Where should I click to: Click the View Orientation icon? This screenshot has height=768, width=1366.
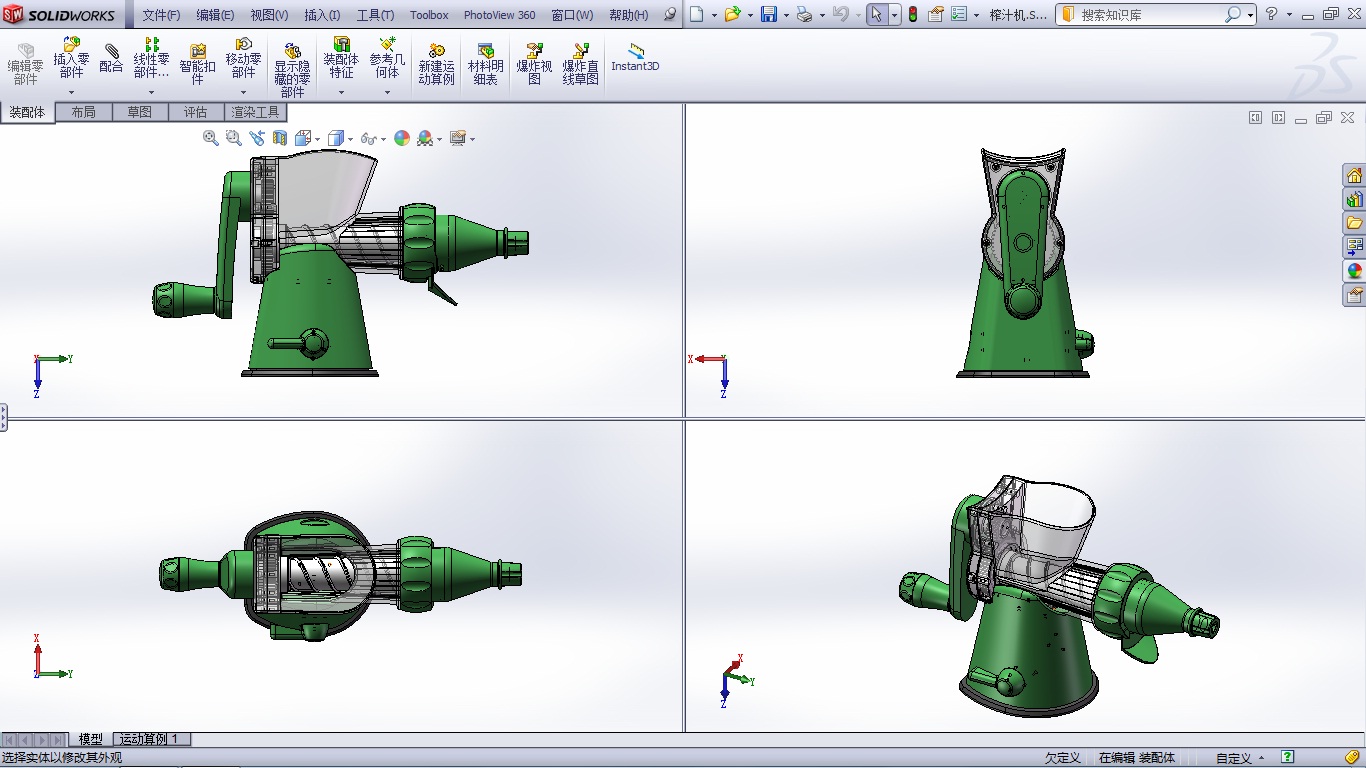pyautogui.click(x=303, y=138)
